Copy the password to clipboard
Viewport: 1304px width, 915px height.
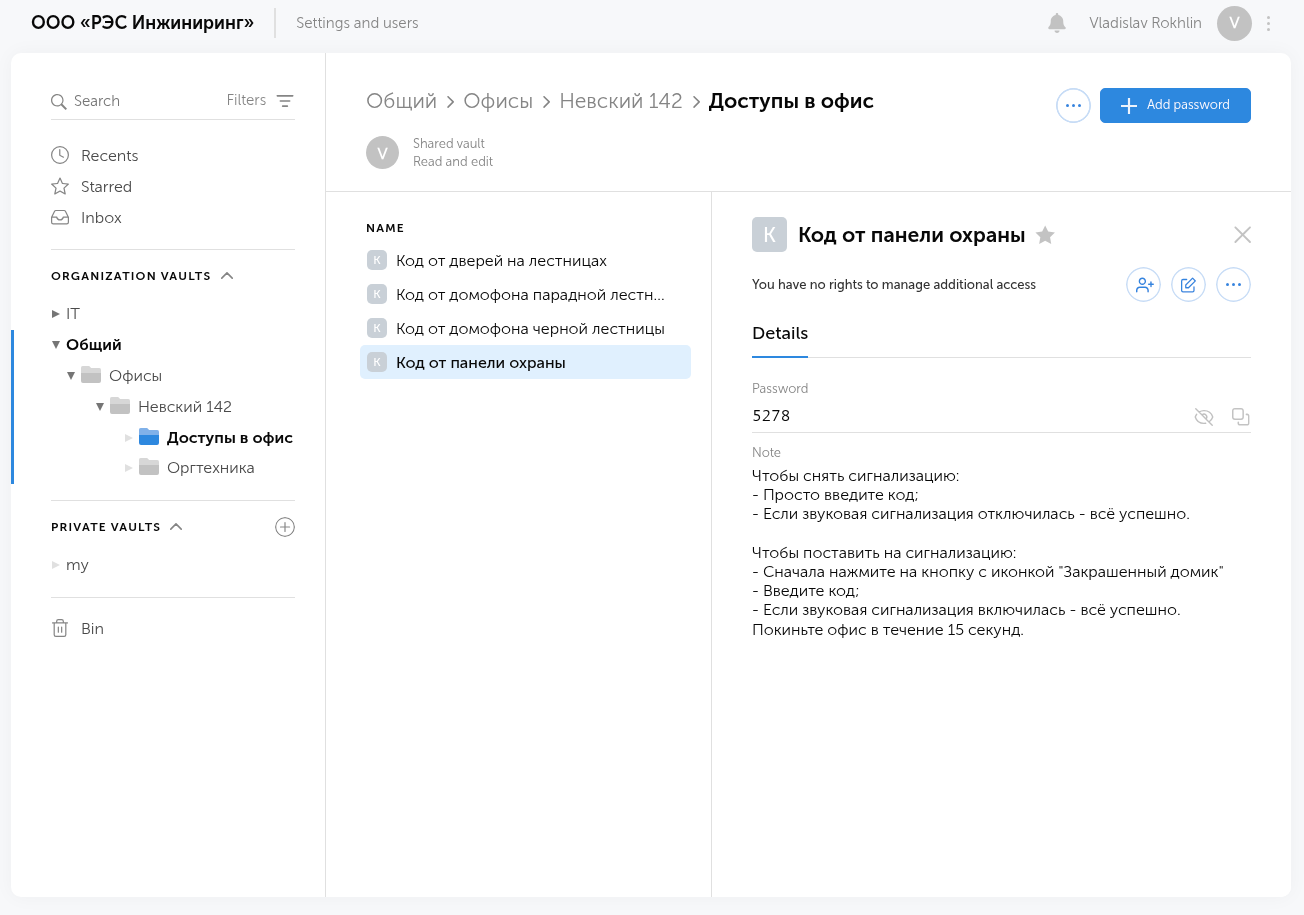point(1240,416)
